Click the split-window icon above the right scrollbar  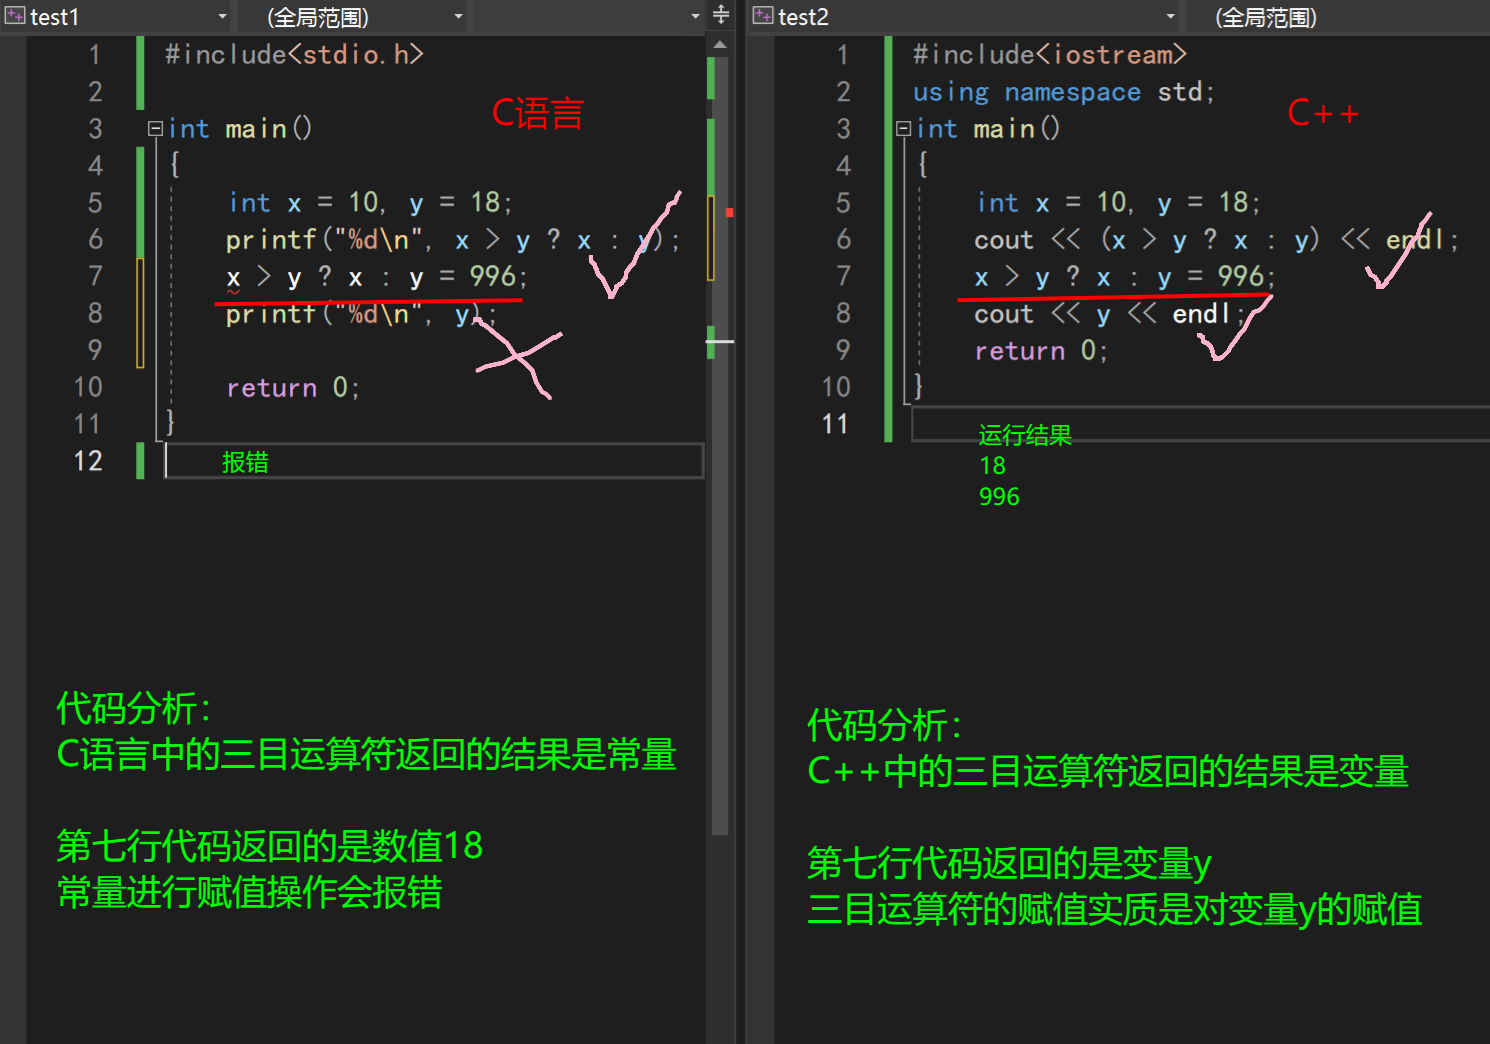point(720,15)
